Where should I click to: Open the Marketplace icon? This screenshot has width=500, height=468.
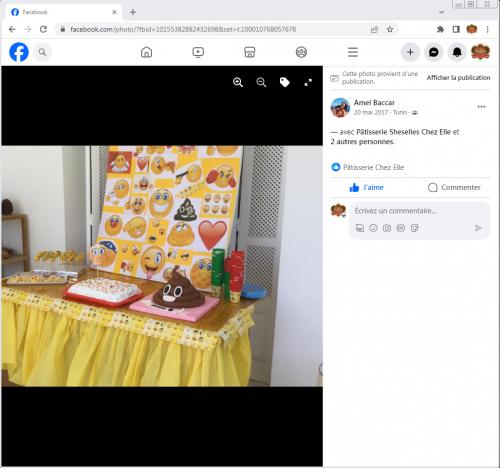pos(250,52)
